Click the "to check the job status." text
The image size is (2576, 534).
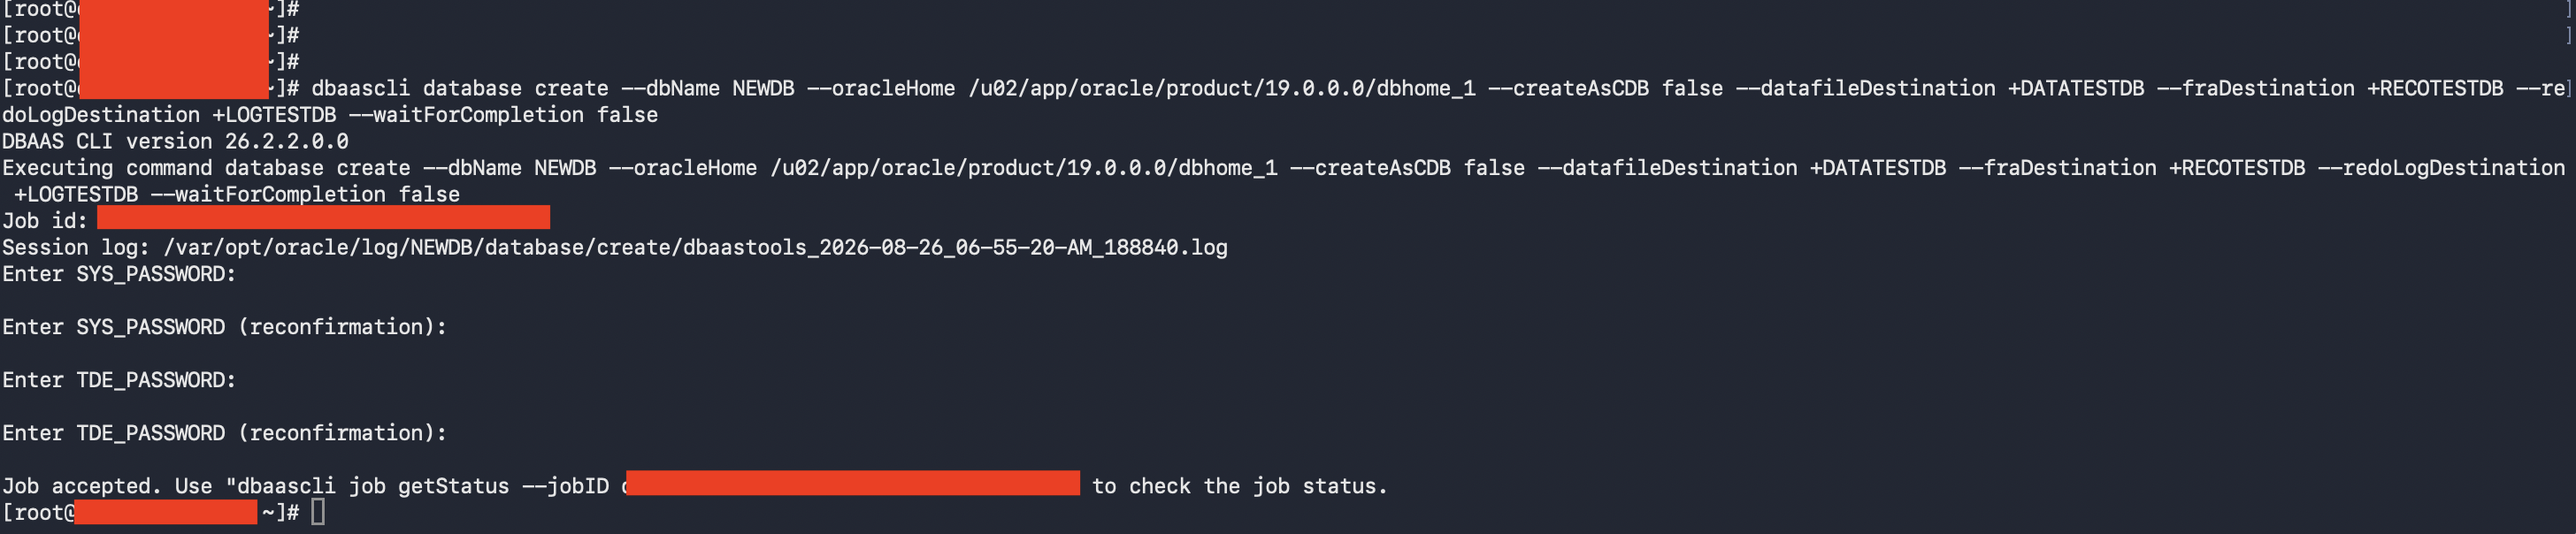point(1240,487)
